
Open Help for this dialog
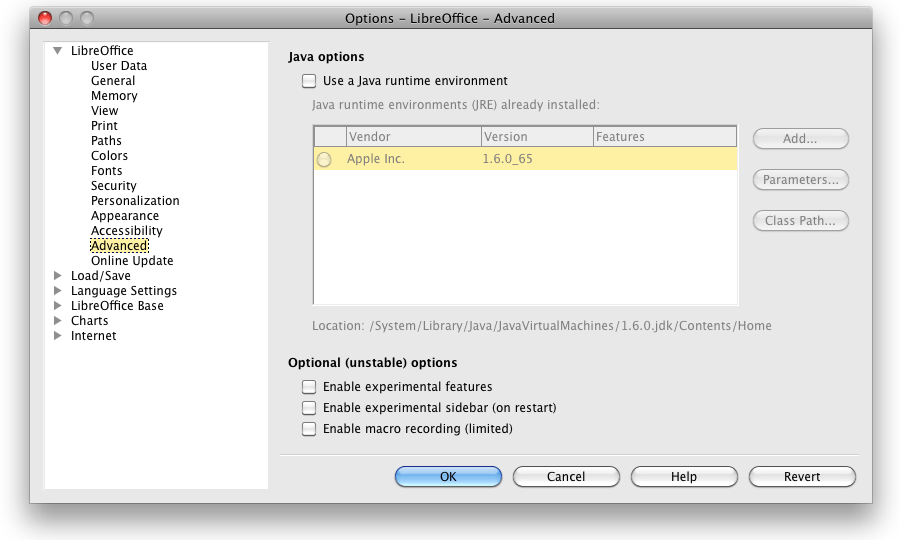tap(684, 476)
